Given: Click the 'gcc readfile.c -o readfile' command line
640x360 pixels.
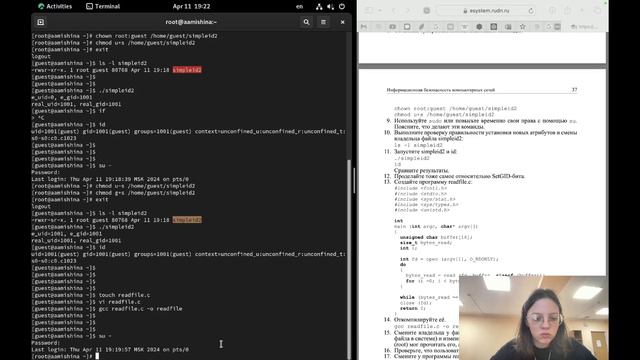Looking at the screenshot, I should tap(107, 309).
